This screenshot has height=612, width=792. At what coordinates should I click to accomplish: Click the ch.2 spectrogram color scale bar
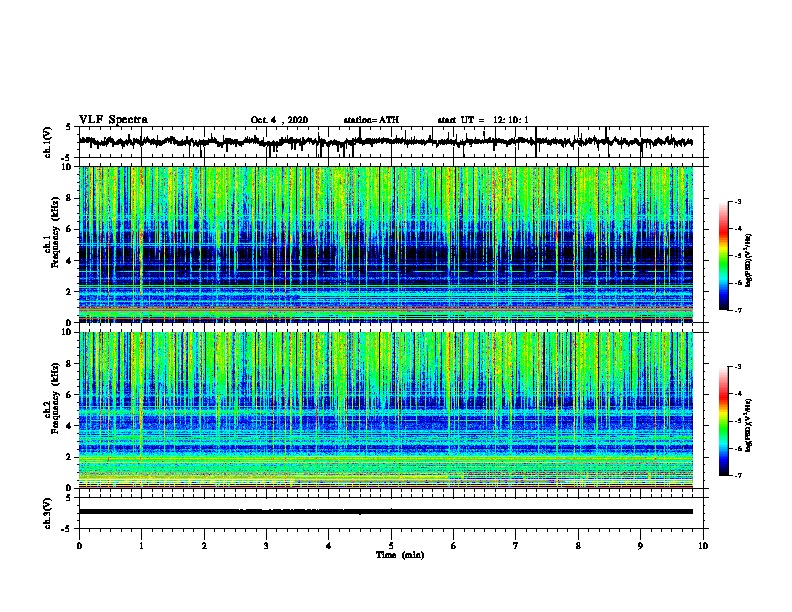pos(724,421)
